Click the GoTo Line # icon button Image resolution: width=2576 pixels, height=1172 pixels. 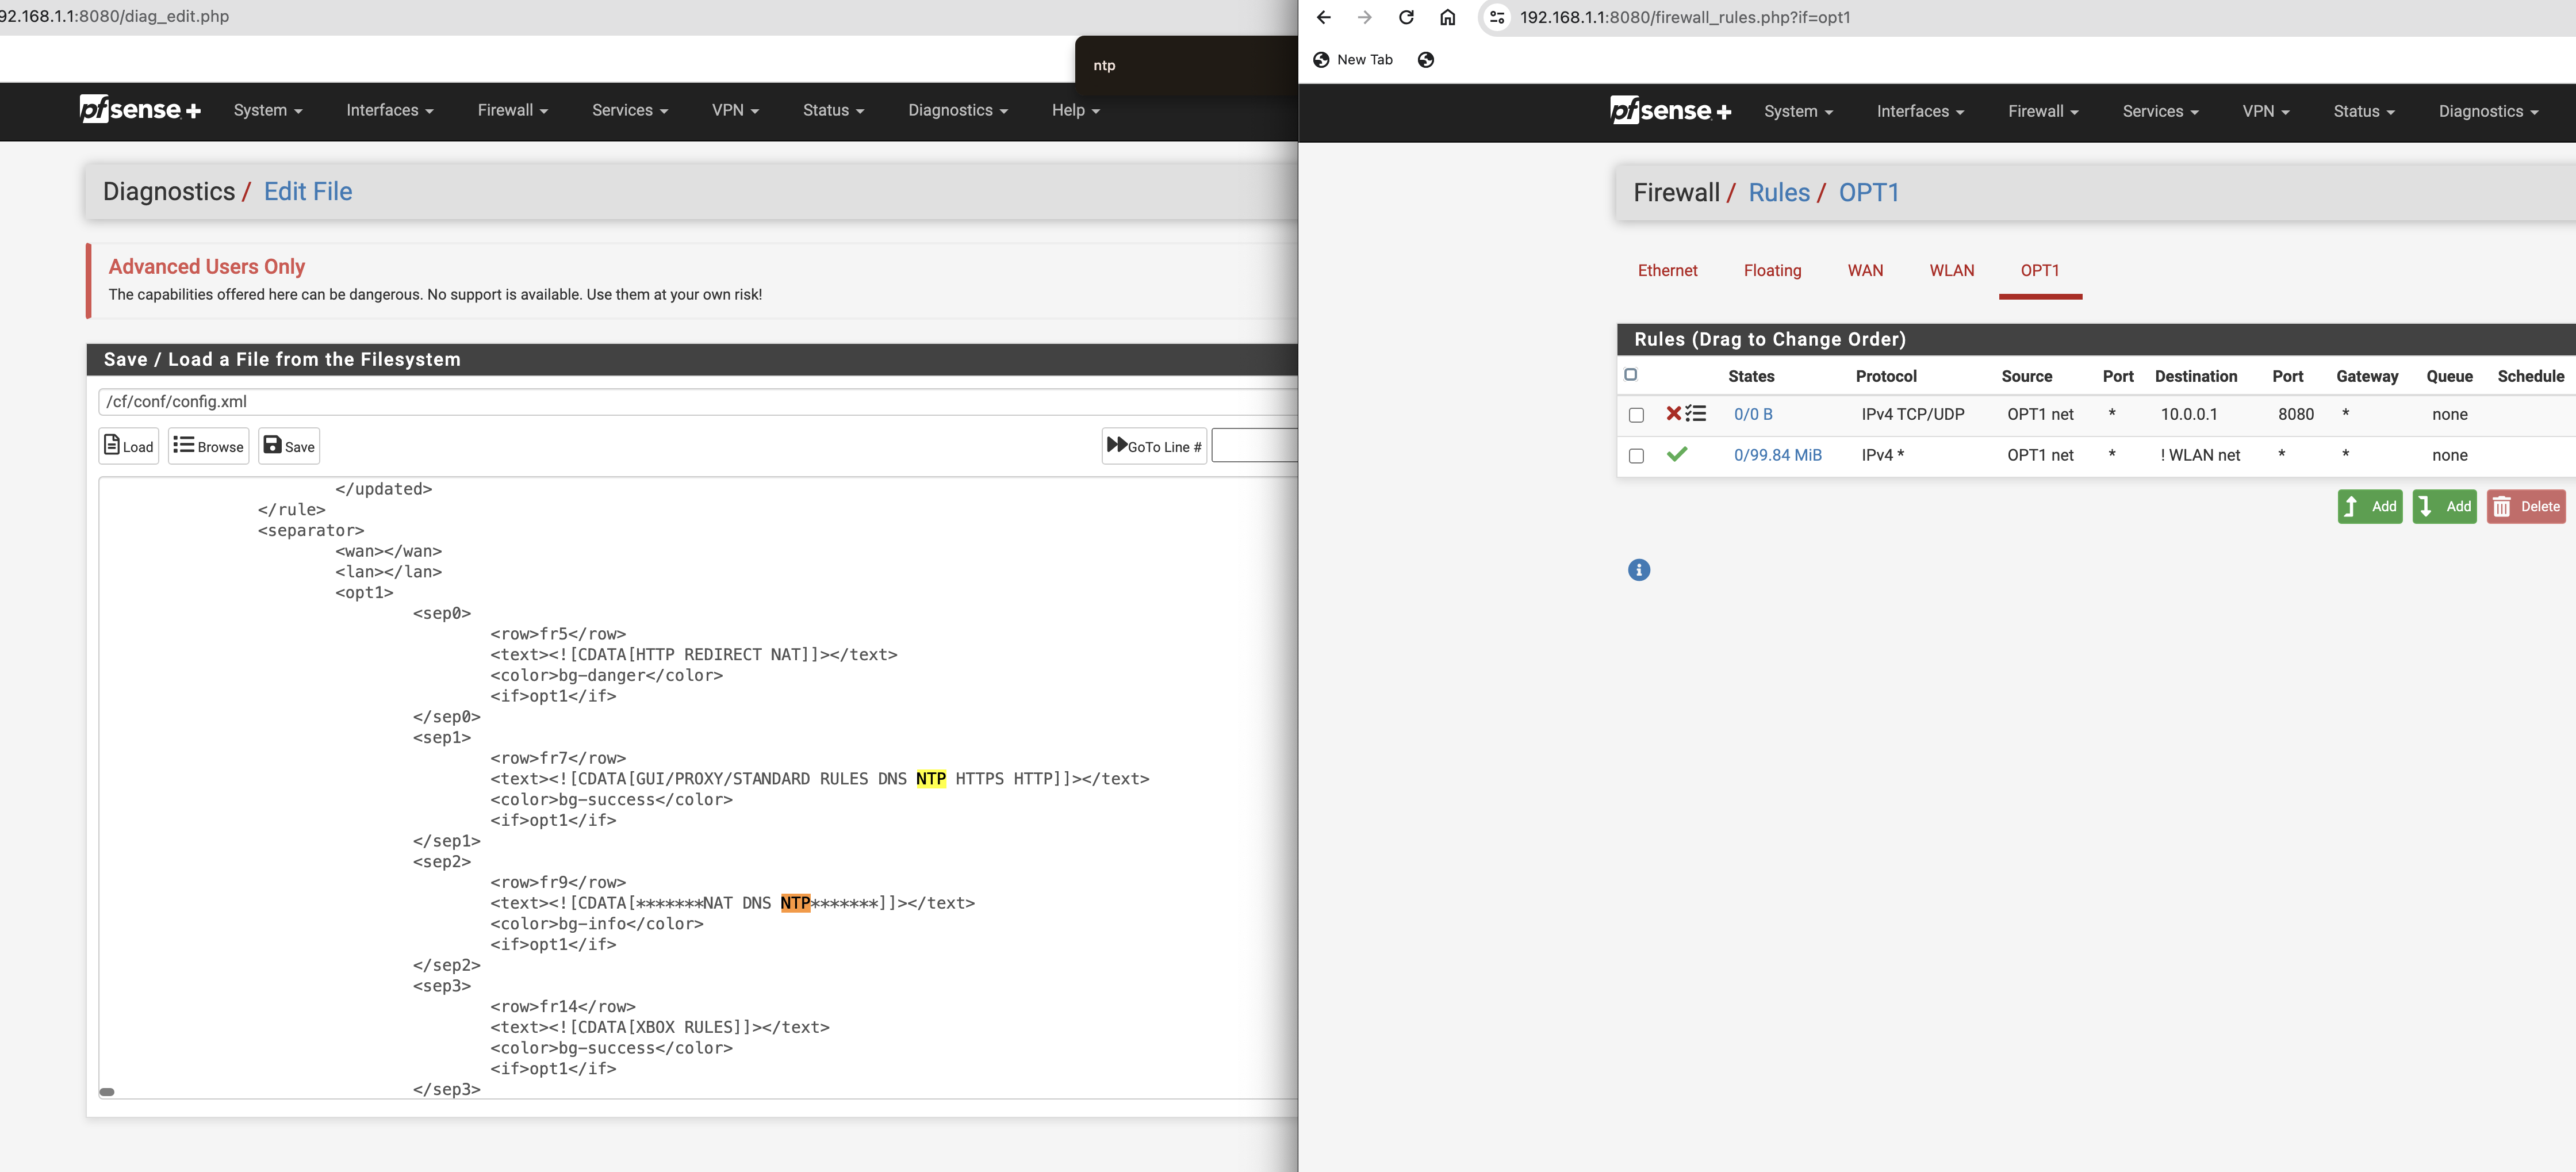1154,446
